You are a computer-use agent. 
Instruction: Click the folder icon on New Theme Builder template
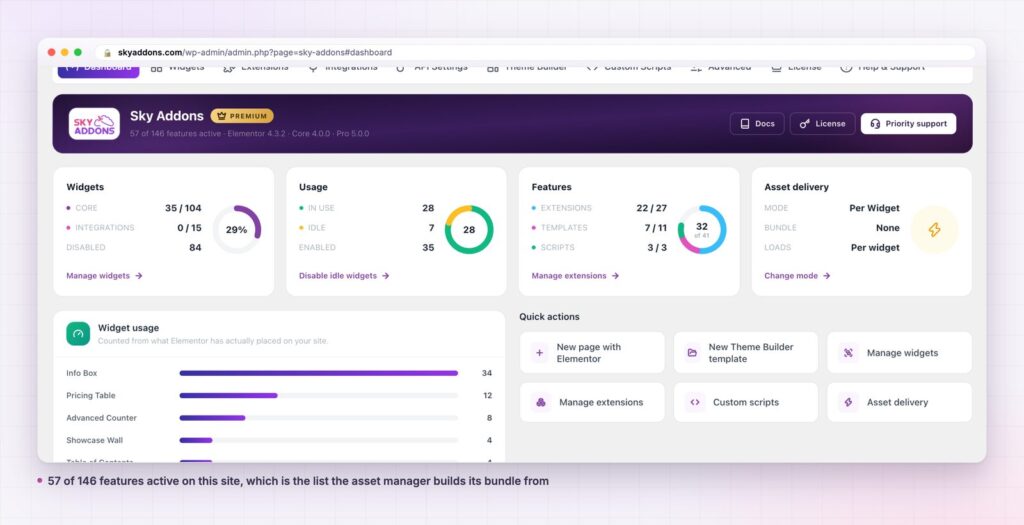(x=692, y=353)
